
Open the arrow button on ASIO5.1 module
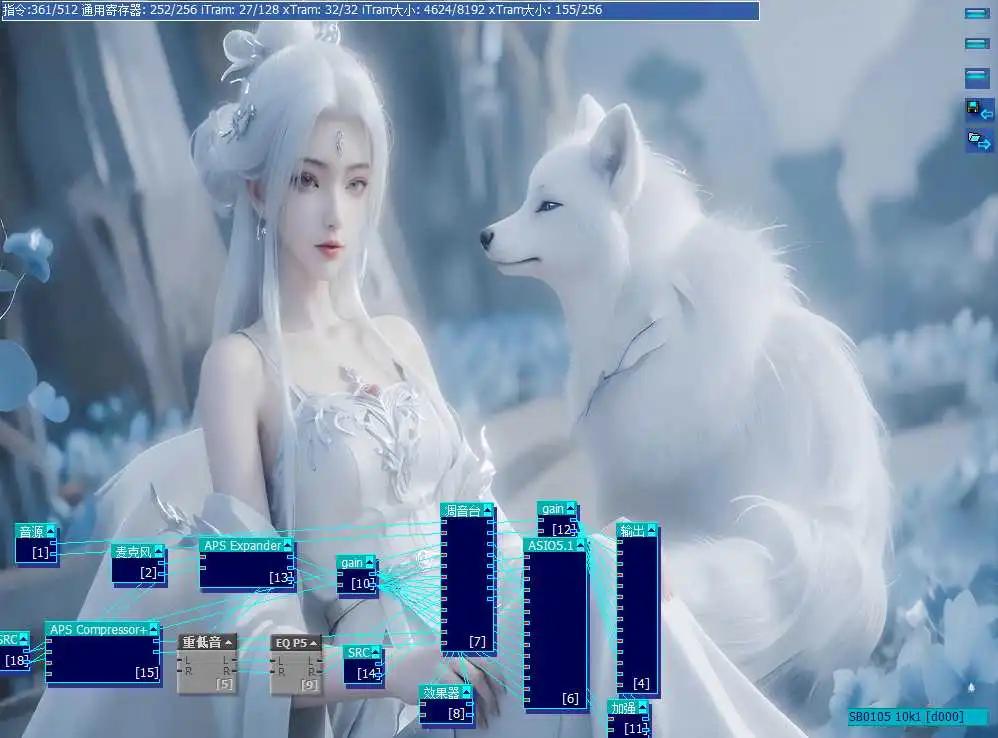tap(580, 545)
